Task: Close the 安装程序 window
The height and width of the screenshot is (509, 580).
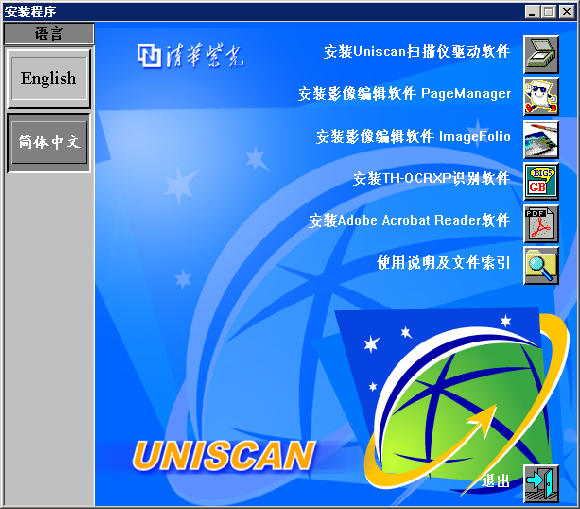Action: coord(566,12)
